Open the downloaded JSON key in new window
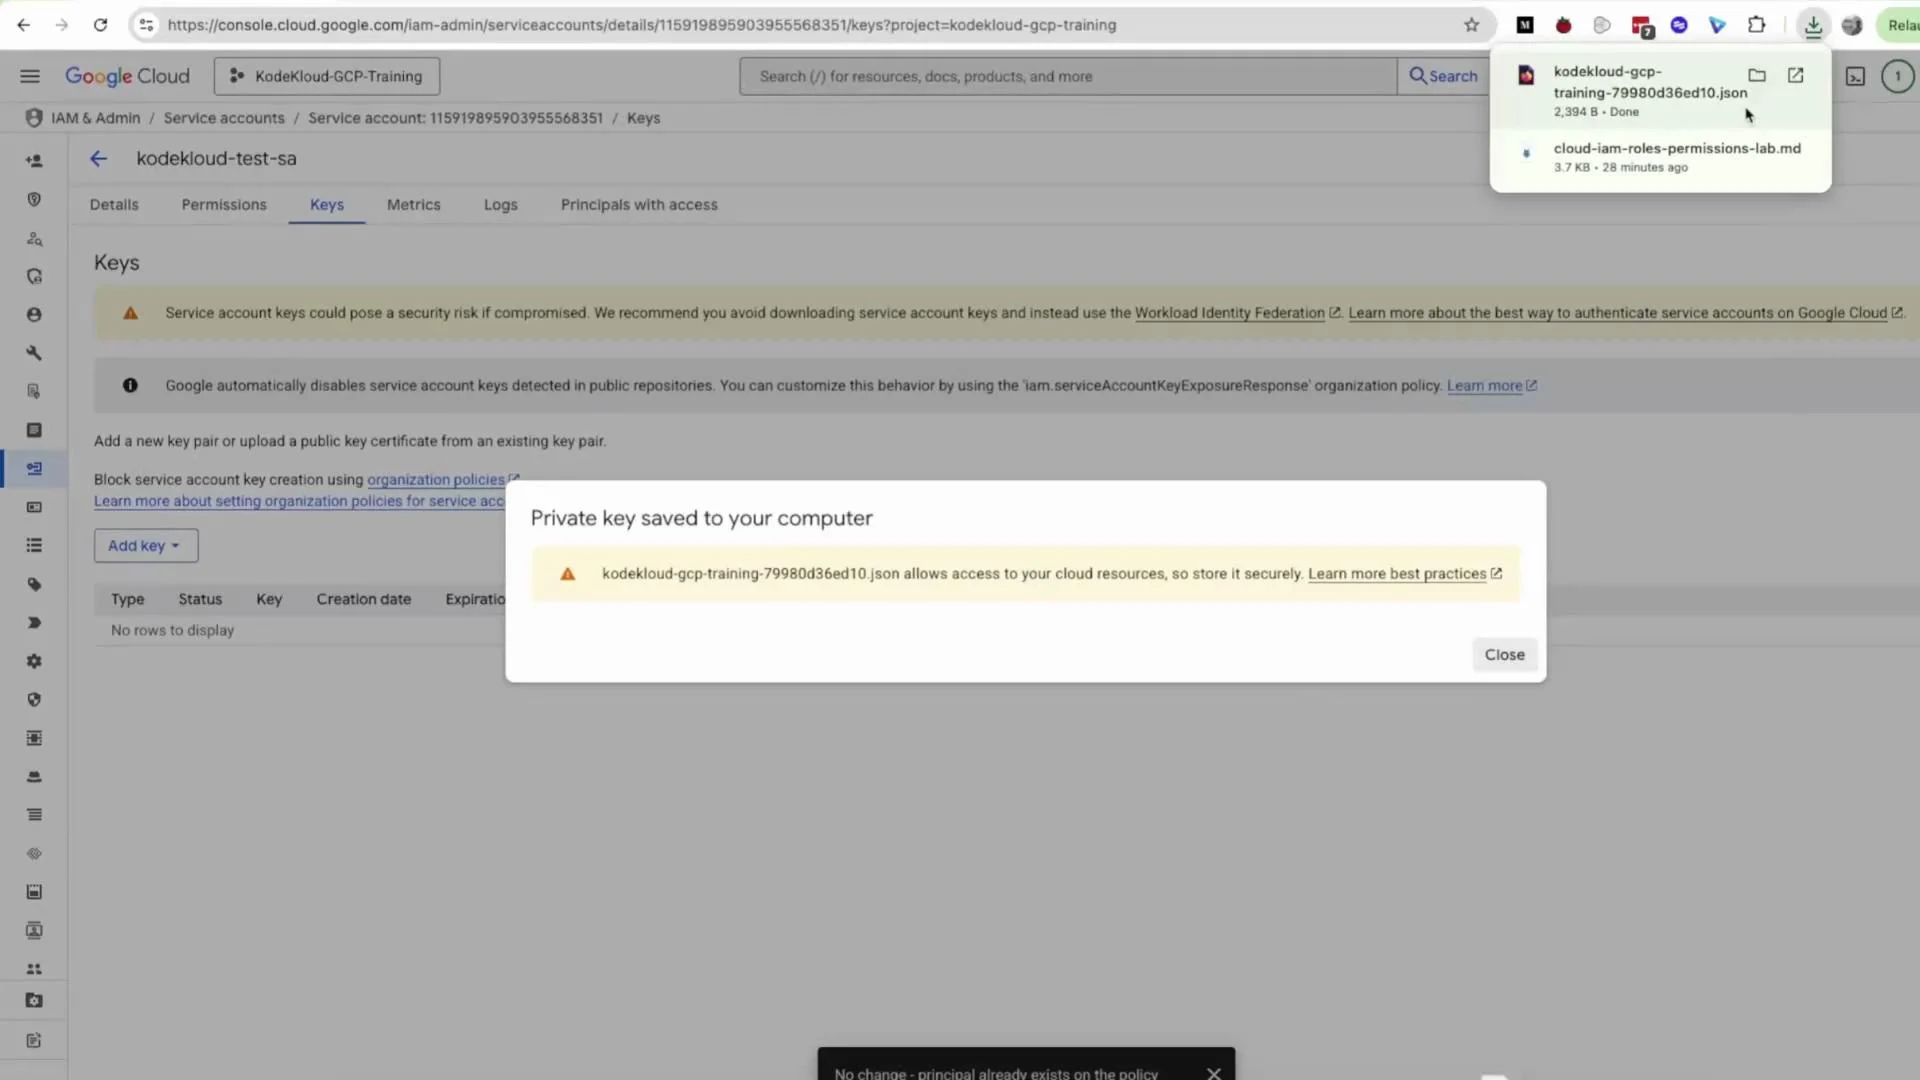The height and width of the screenshot is (1080, 1920). point(1796,75)
